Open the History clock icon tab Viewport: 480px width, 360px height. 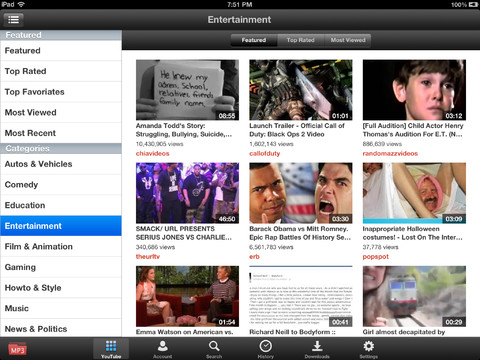pyautogui.click(x=266, y=349)
